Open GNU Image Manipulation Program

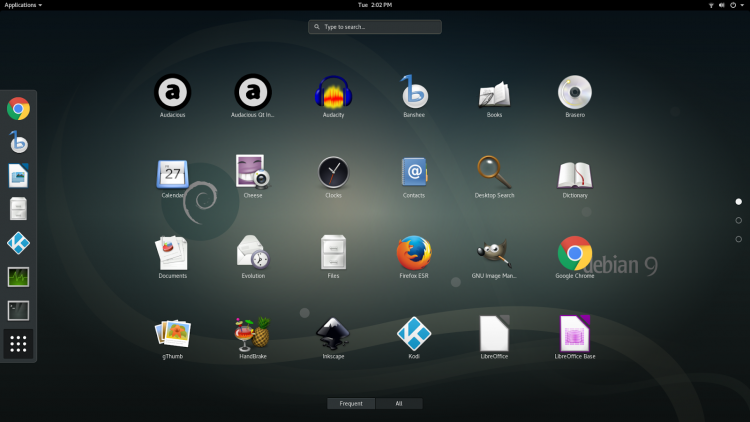[494, 257]
